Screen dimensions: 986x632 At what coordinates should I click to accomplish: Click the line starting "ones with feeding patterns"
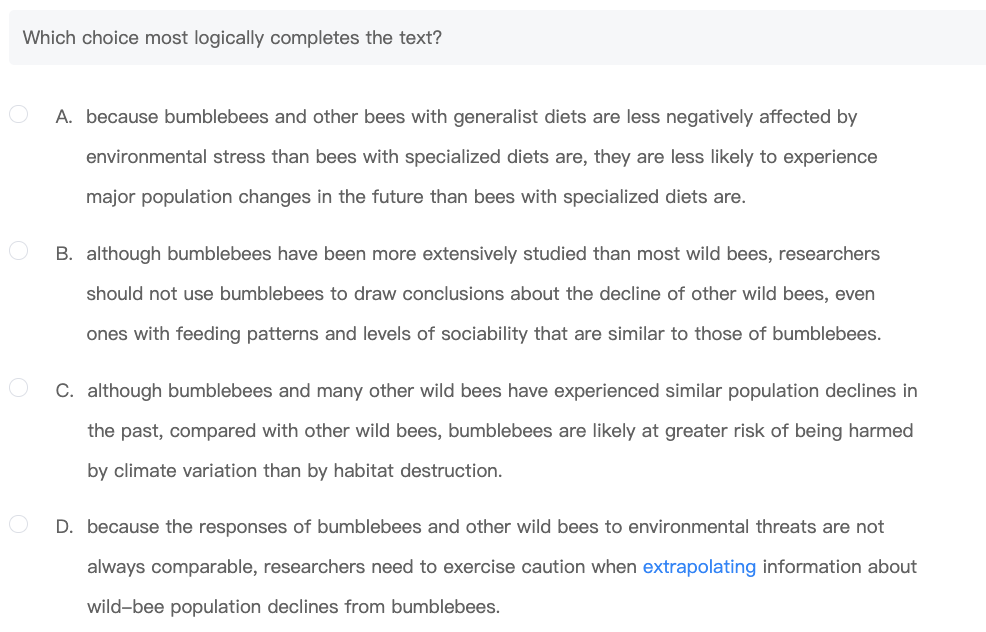[x=483, y=334]
